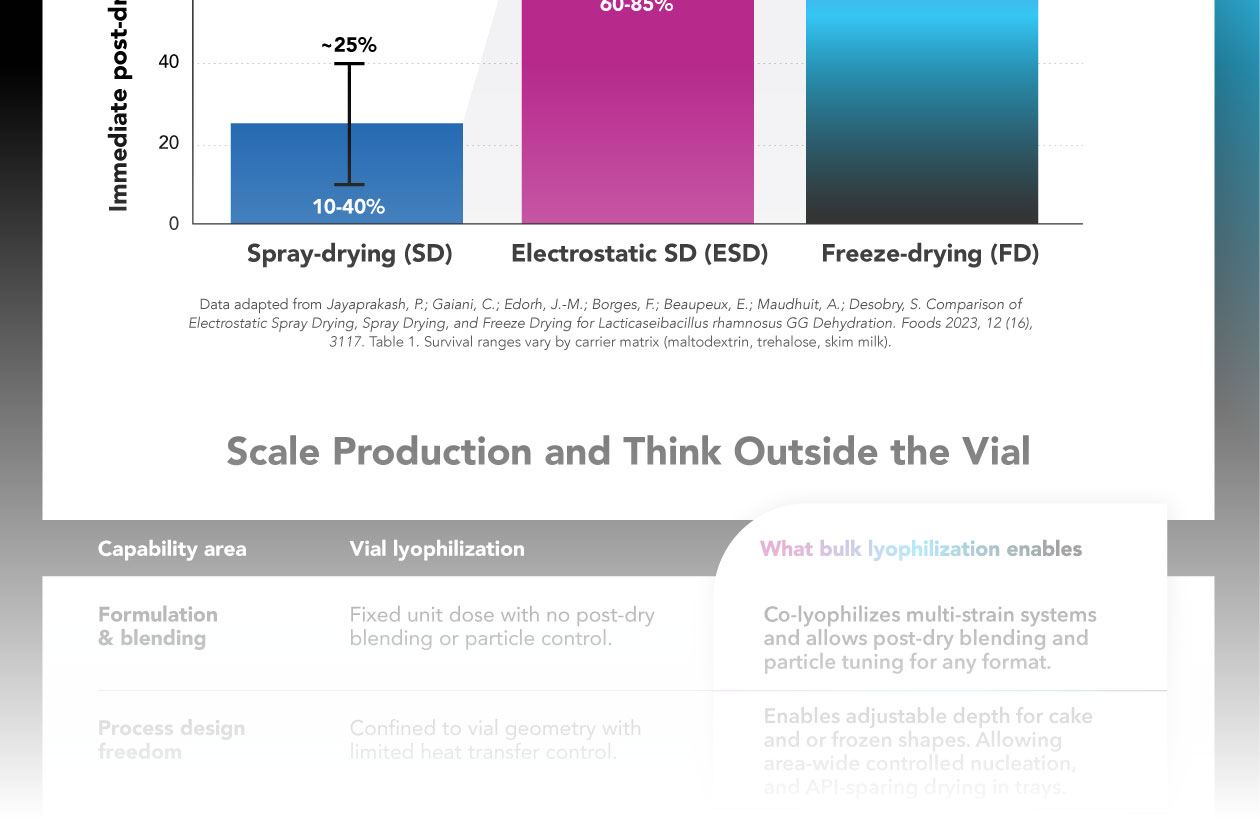Select the Spray-drying (SD) axis label
This screenshot has width=1260, height=830.
pos(350,254)
